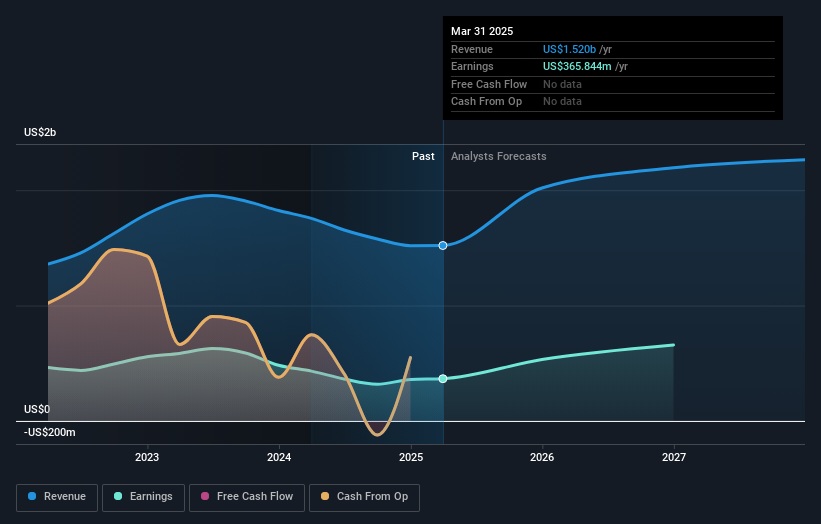This screenshot has height=524, width=821.
Task: Click the 2027 x-axis label
Action: 674,458
